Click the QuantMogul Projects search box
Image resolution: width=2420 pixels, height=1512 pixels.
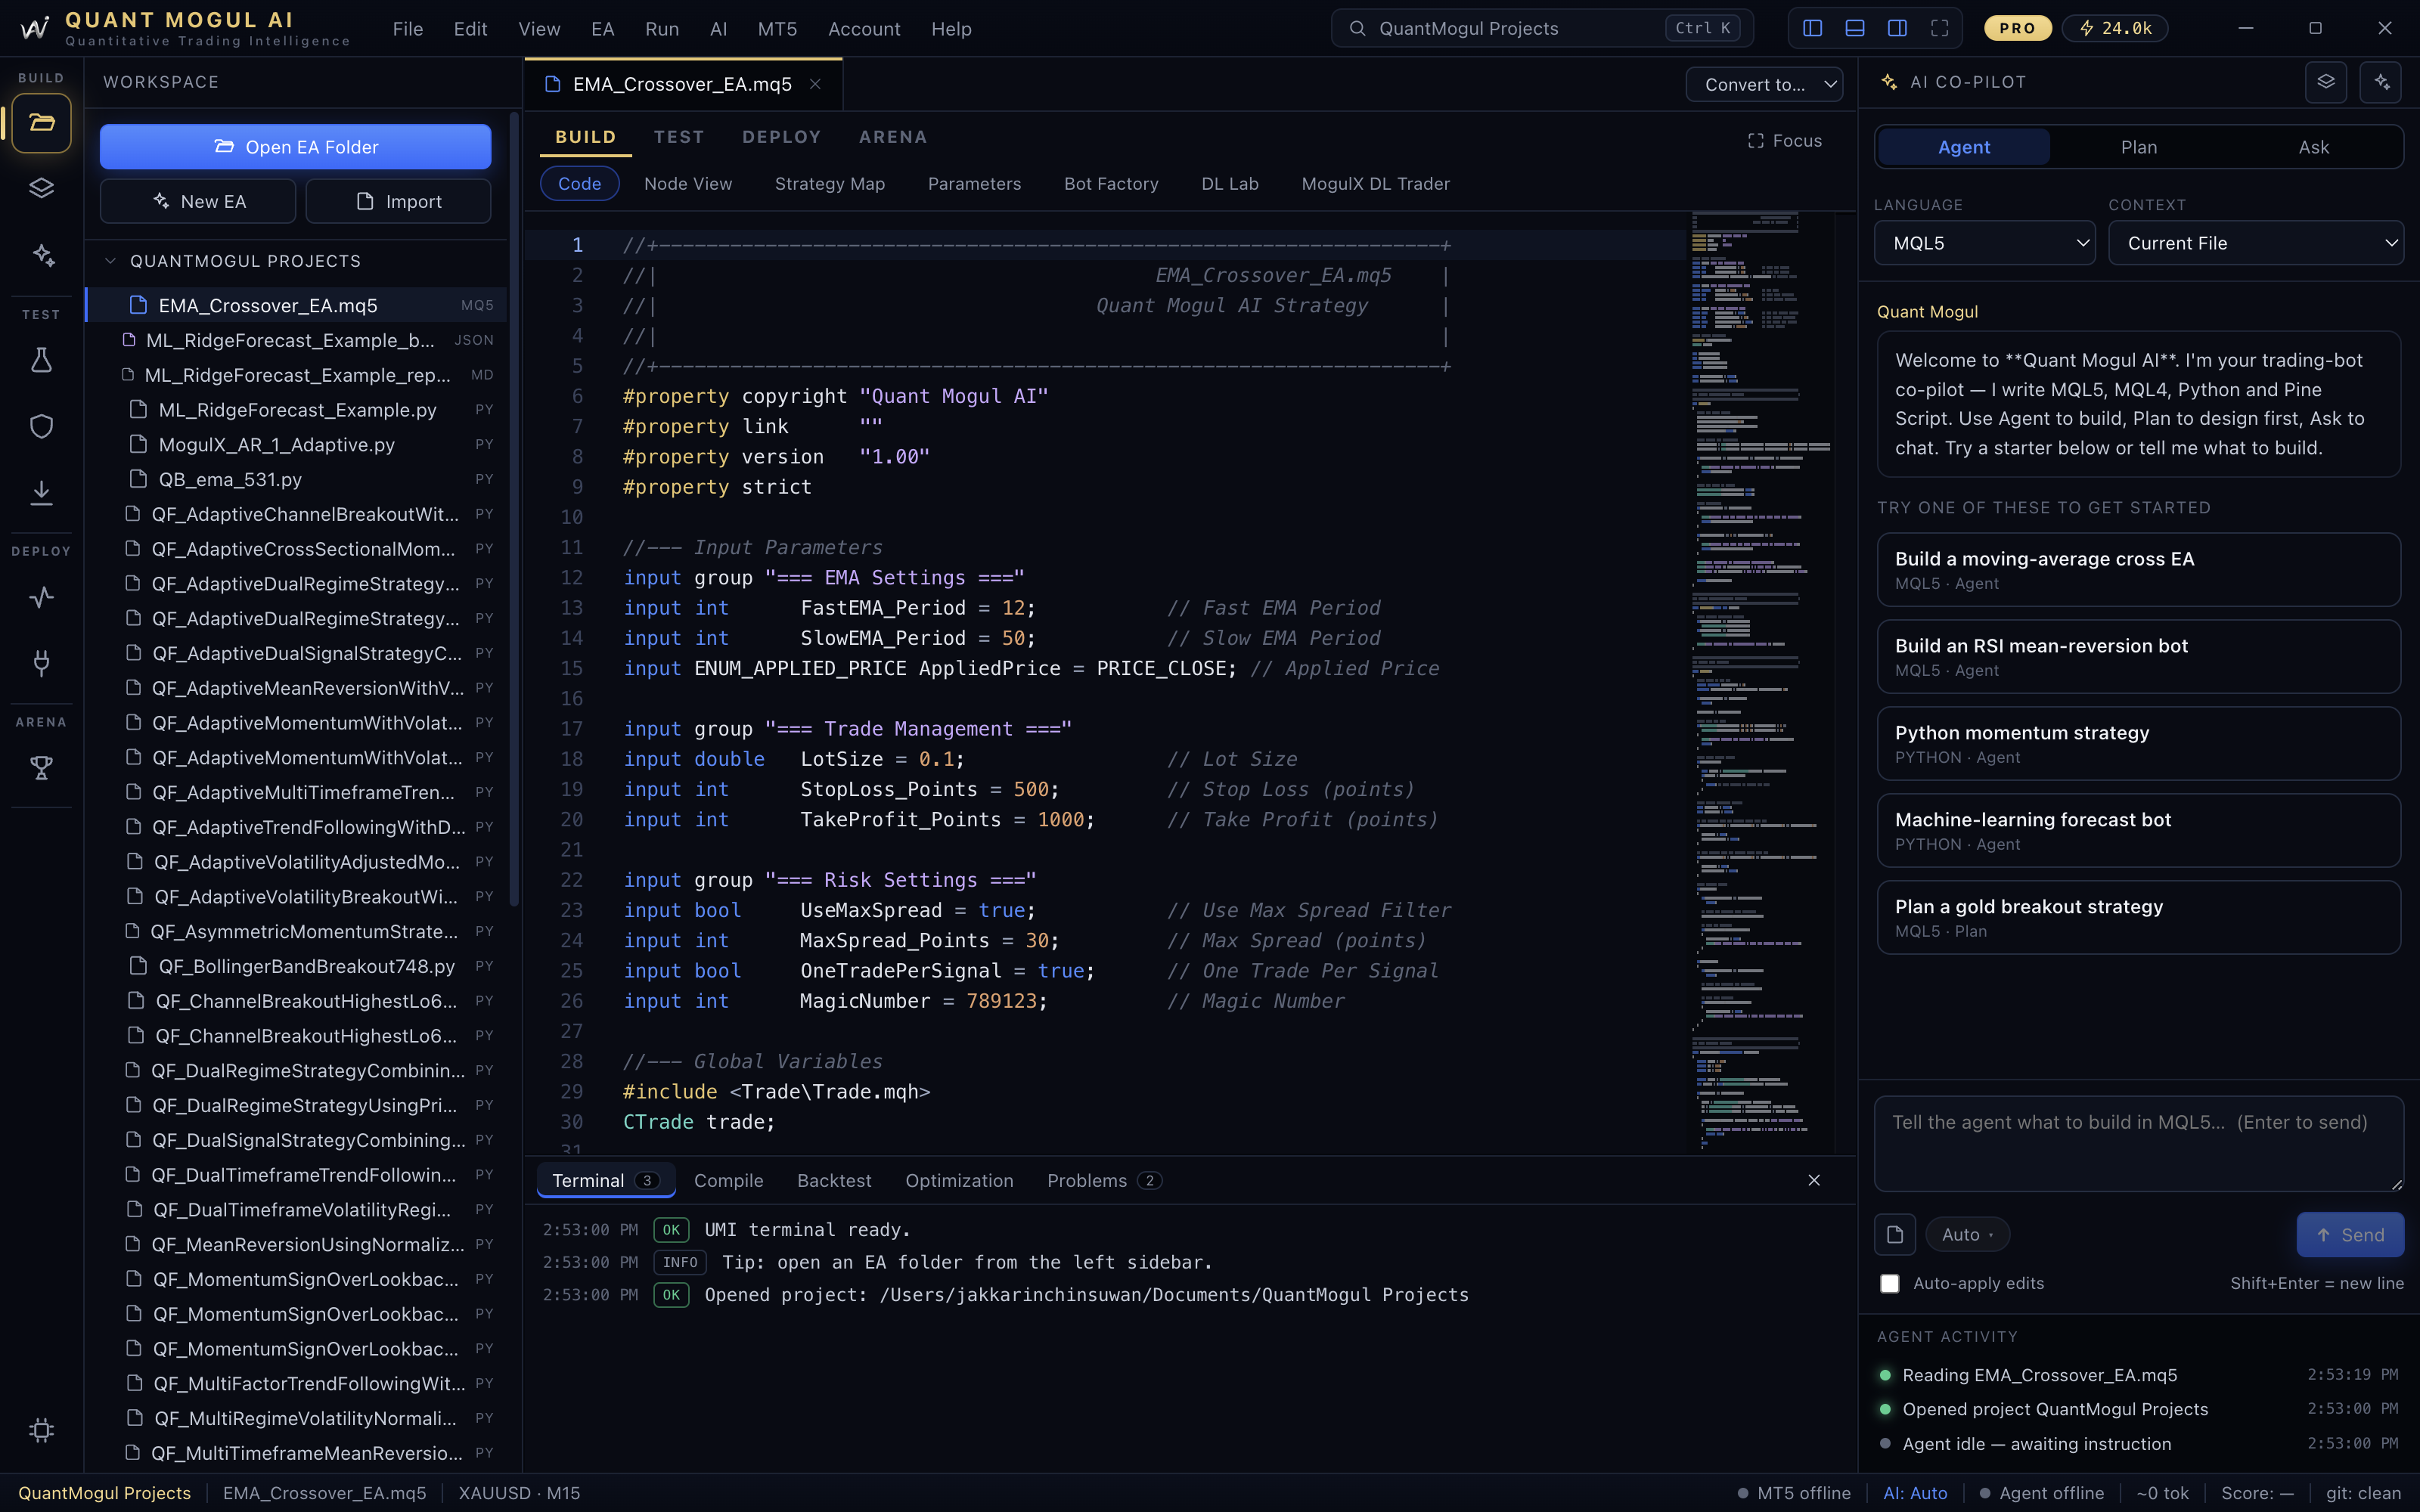[1542, 28]
